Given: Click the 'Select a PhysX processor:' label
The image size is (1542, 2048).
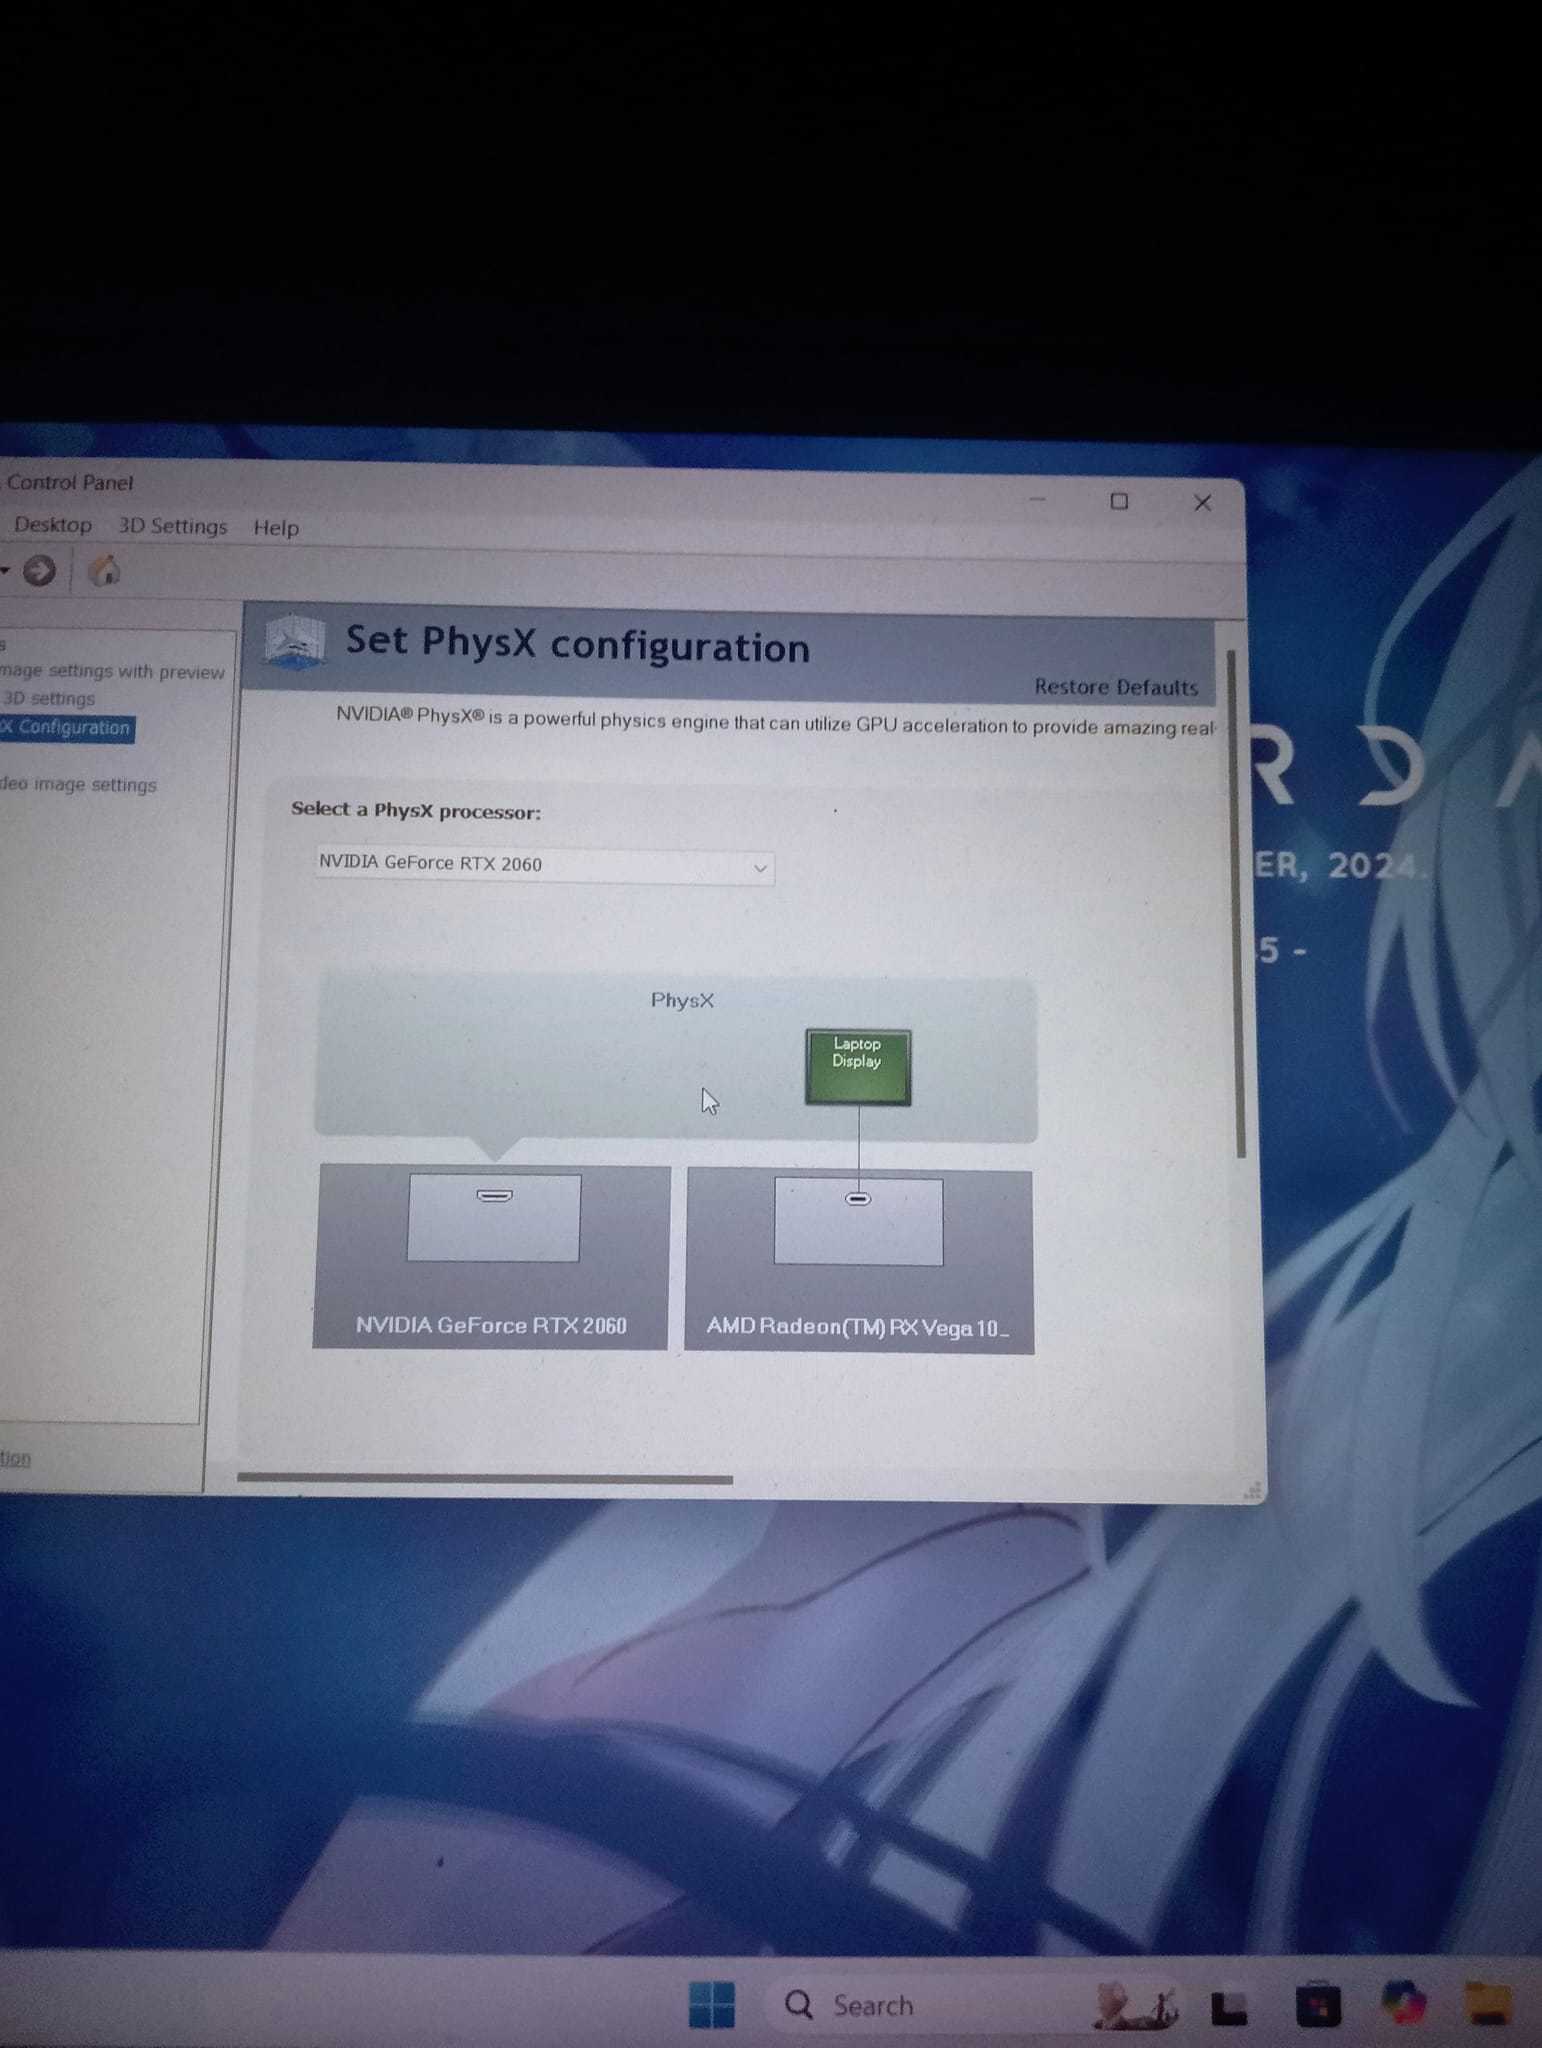Looking at the screenshot, I should click(416, 810).
